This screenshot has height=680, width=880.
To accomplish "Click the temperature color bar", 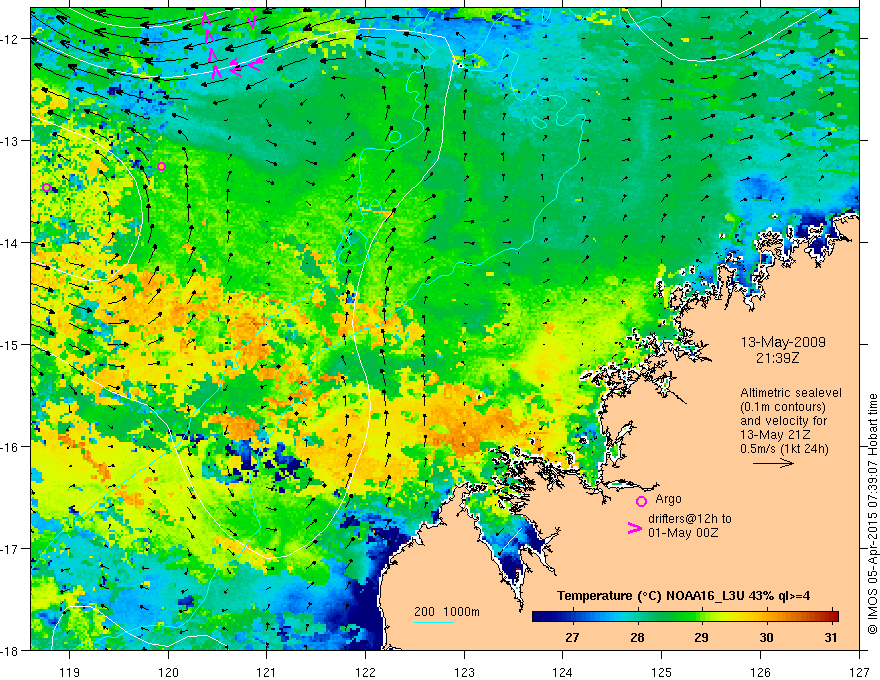I will (x=685, y=616).
